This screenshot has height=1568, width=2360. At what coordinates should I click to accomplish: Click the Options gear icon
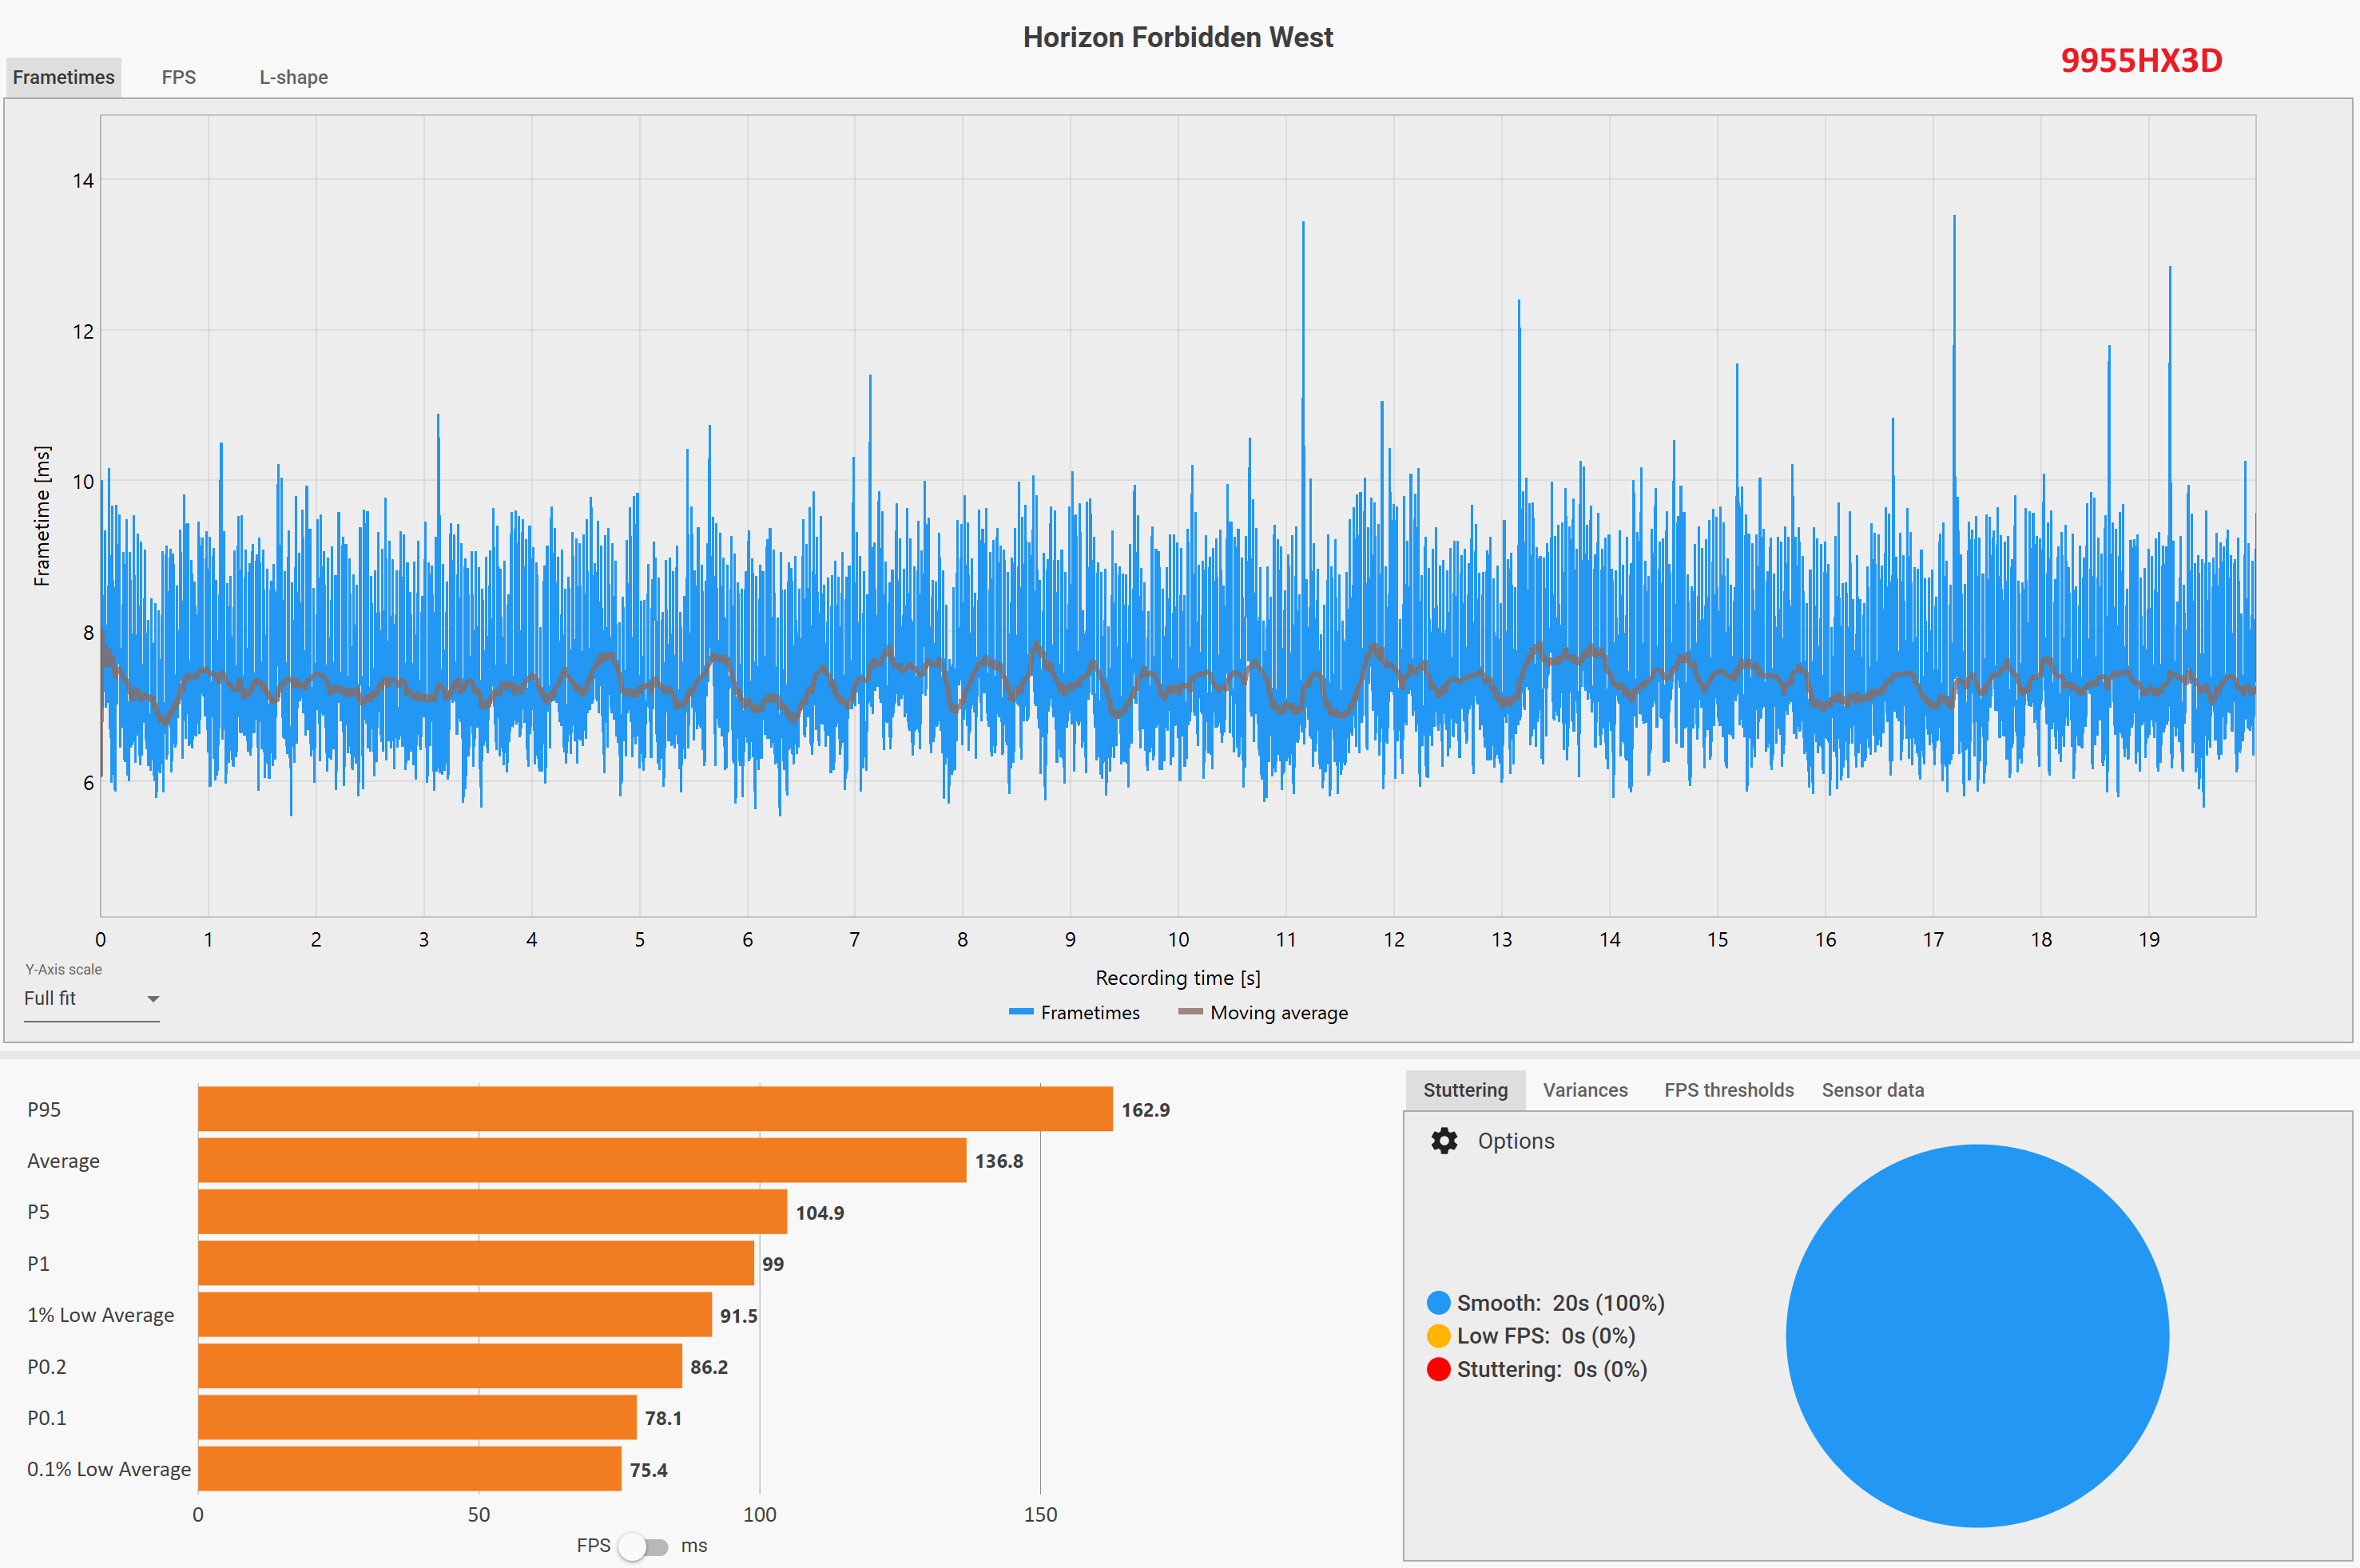click(x=1443, y=1141)
